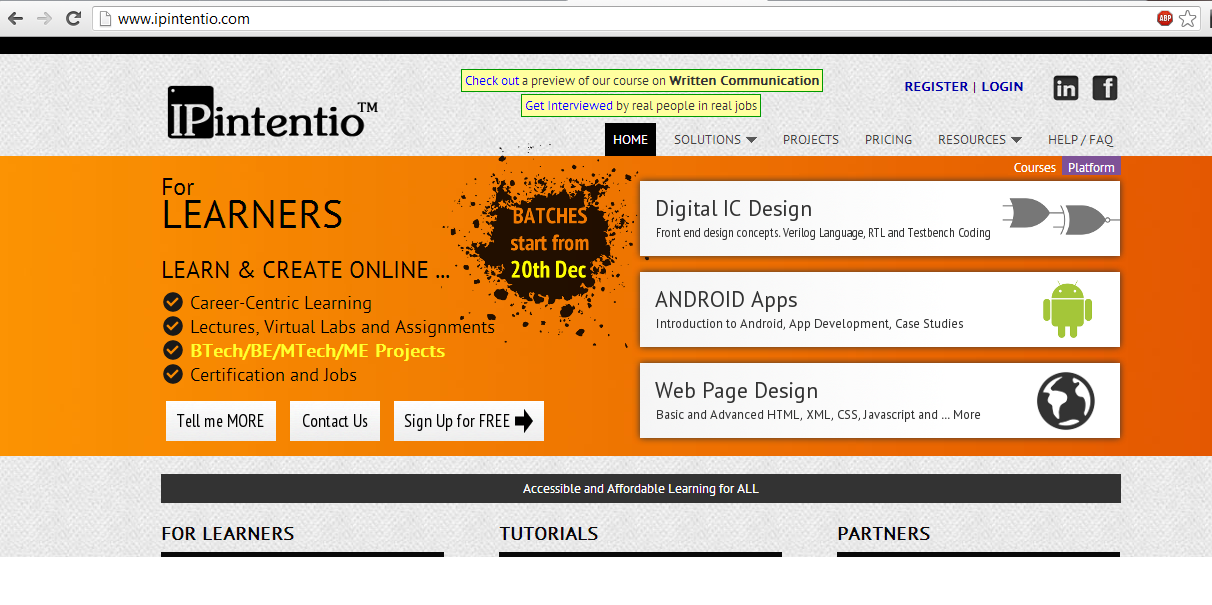1212x605 pixels.
Task: Click the IPintentio logo
Action: (x=272, y=112)
